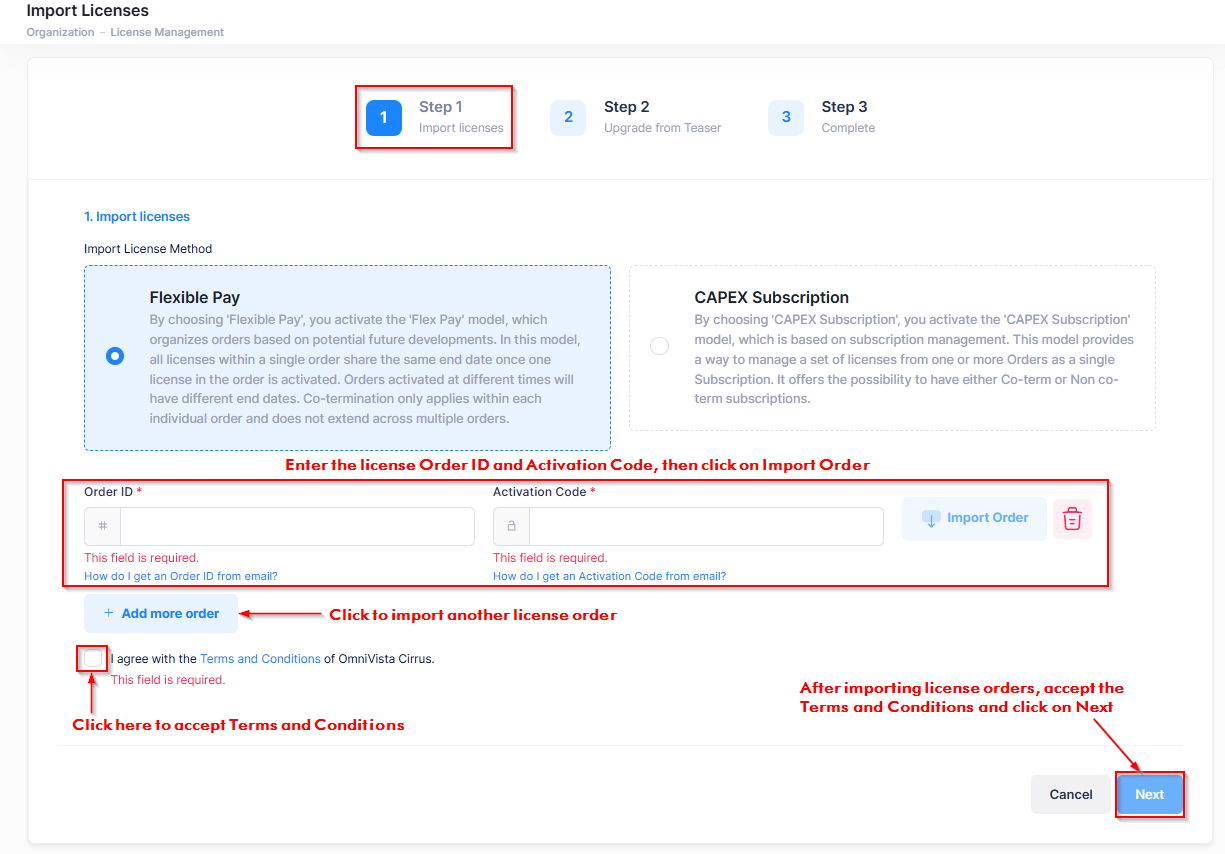Select the CAPEX Subscription radio button

[659, 346]
